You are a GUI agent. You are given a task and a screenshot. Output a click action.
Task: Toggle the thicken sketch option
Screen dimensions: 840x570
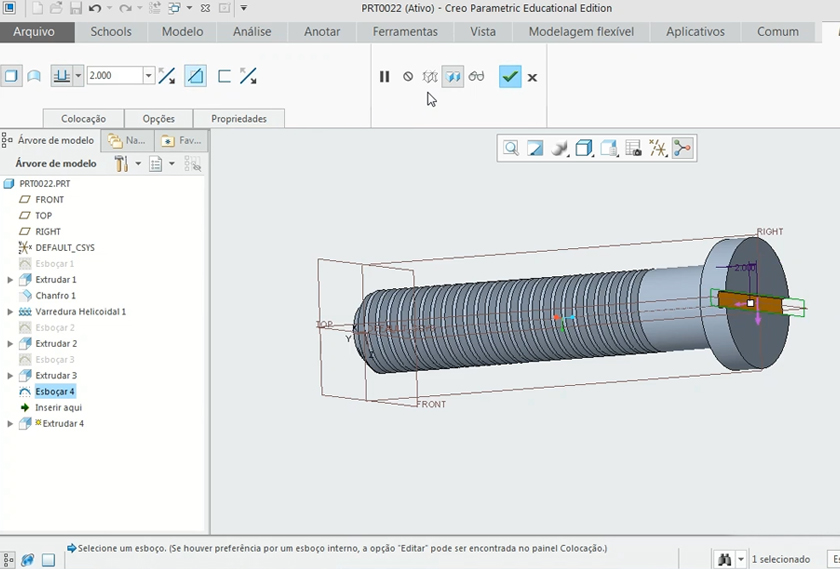coord(224,76)
